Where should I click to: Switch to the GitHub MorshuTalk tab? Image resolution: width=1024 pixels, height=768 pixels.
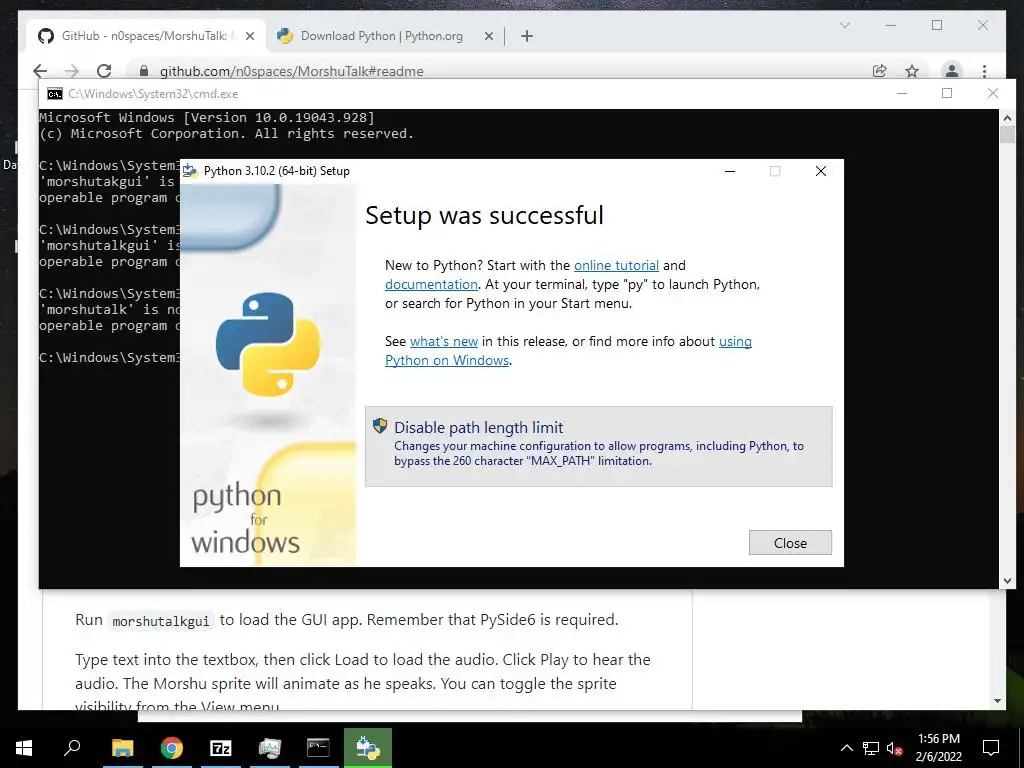[145, 36]
